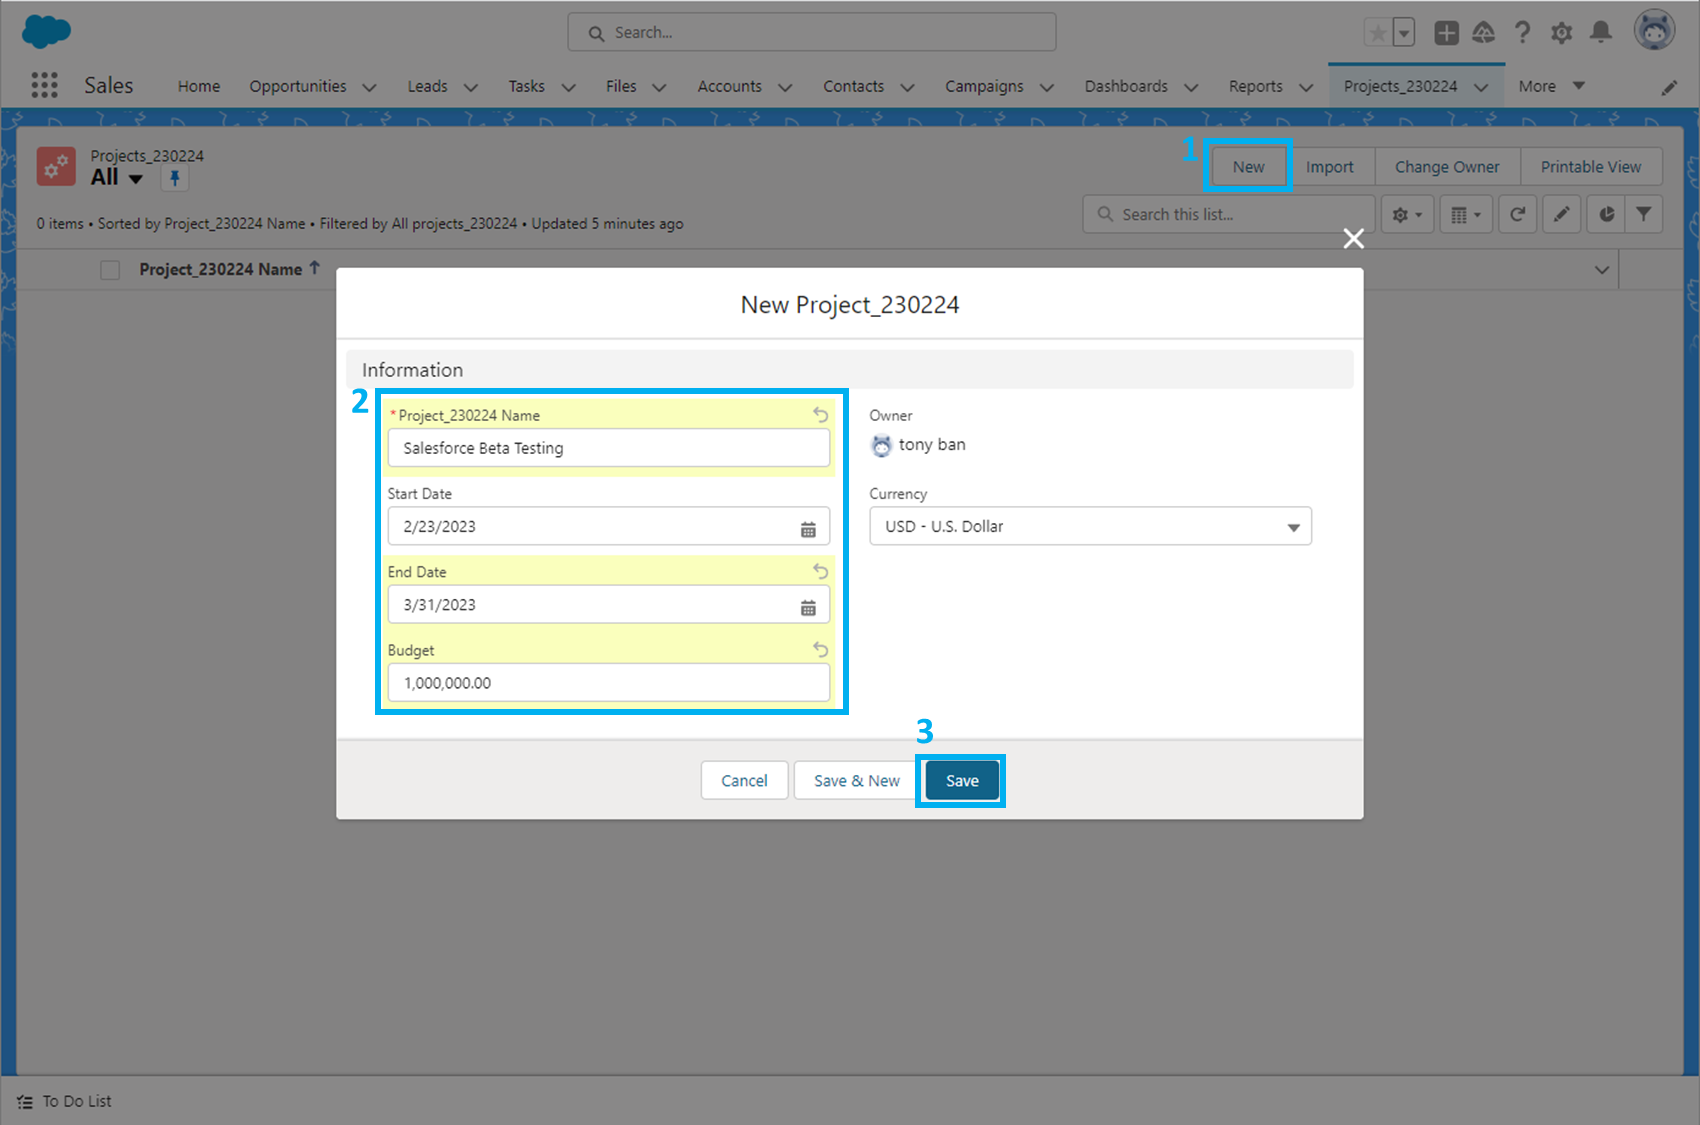Expand the Opportunities tab menu chevron
1700x1125 pixels.
(x=369, y=87)
